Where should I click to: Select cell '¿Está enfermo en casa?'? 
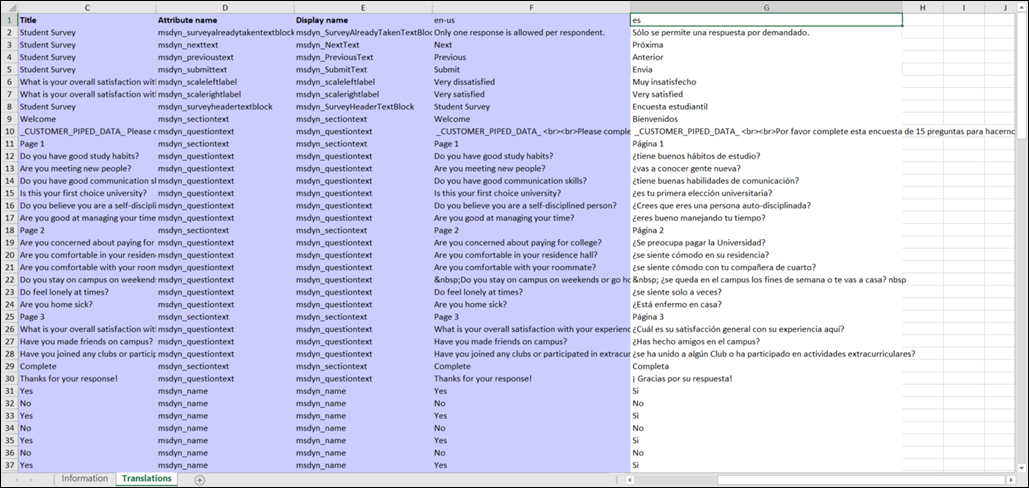coord(766,304)
